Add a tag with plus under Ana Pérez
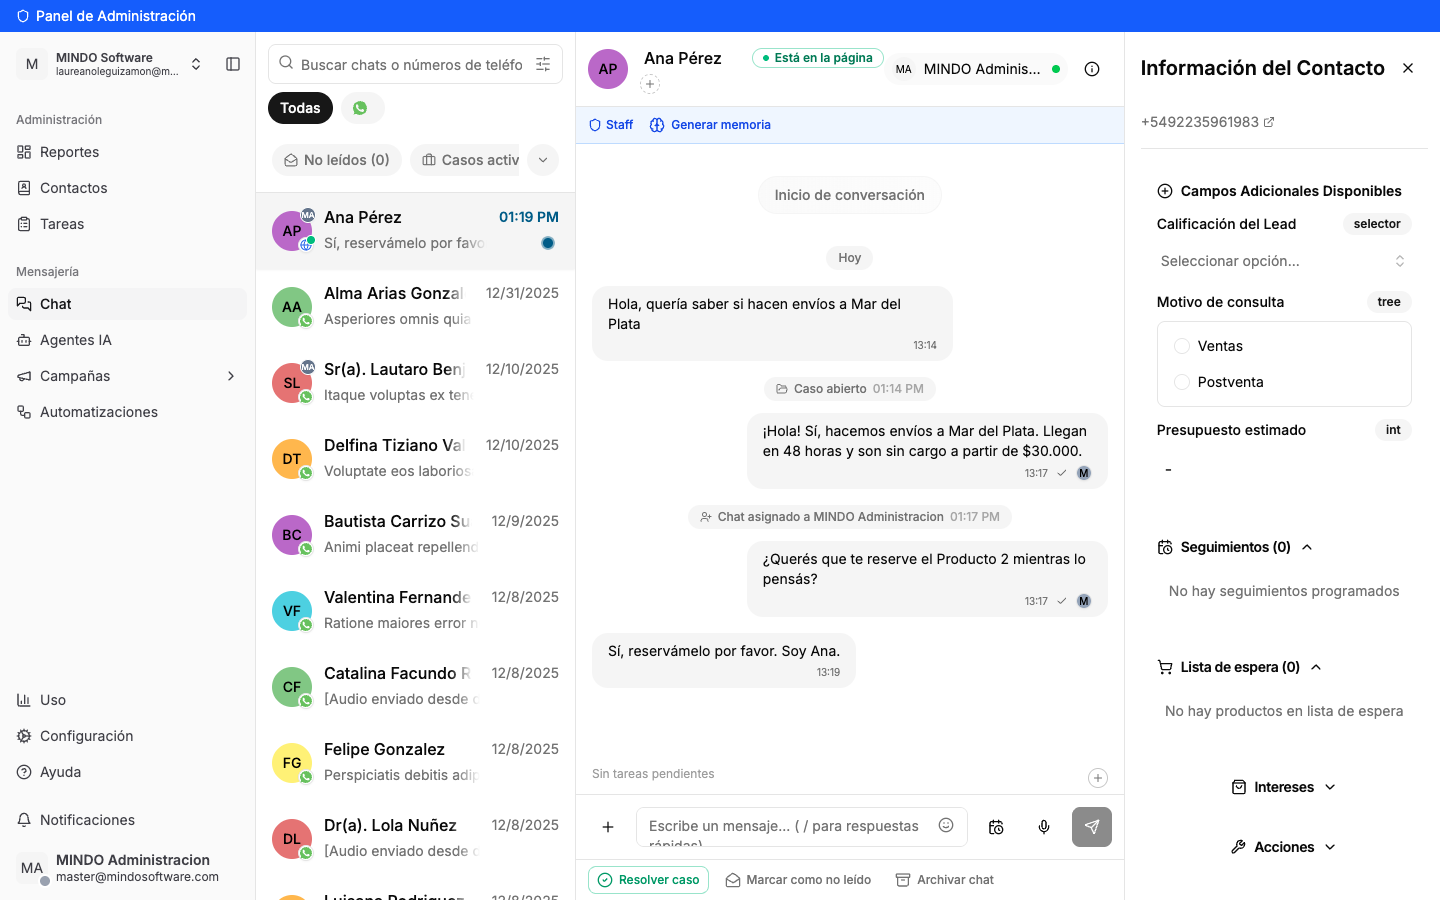1440x900 pixels. click(x=650, y=85)
